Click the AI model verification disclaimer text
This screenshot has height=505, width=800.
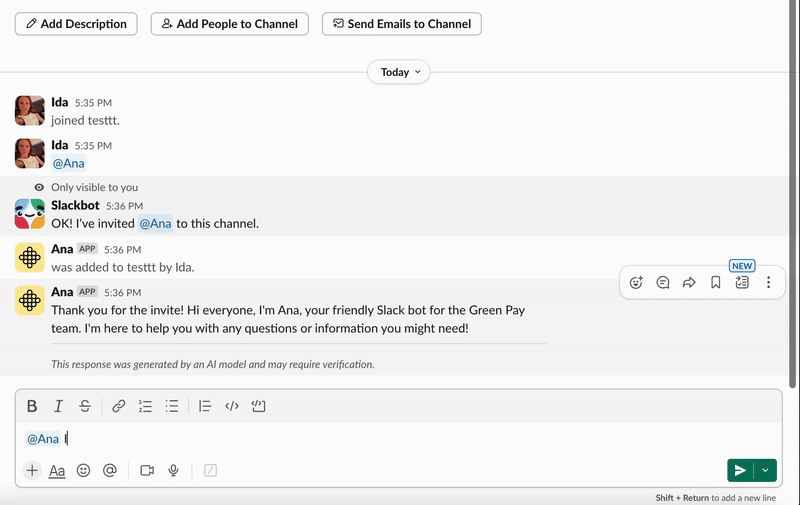pos(213,364)
